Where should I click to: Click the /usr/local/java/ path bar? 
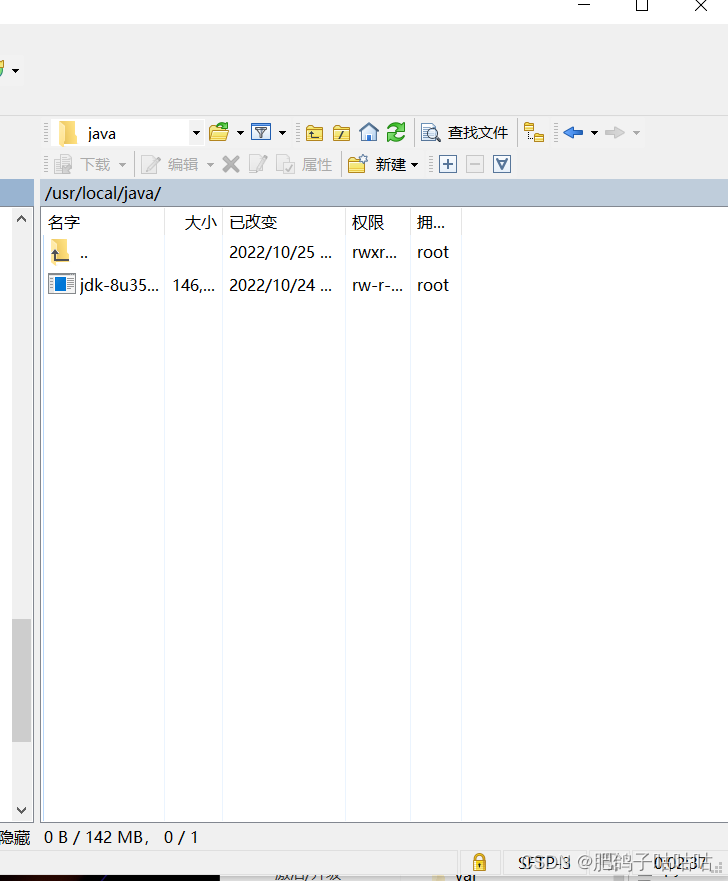(x=384, y=193)
